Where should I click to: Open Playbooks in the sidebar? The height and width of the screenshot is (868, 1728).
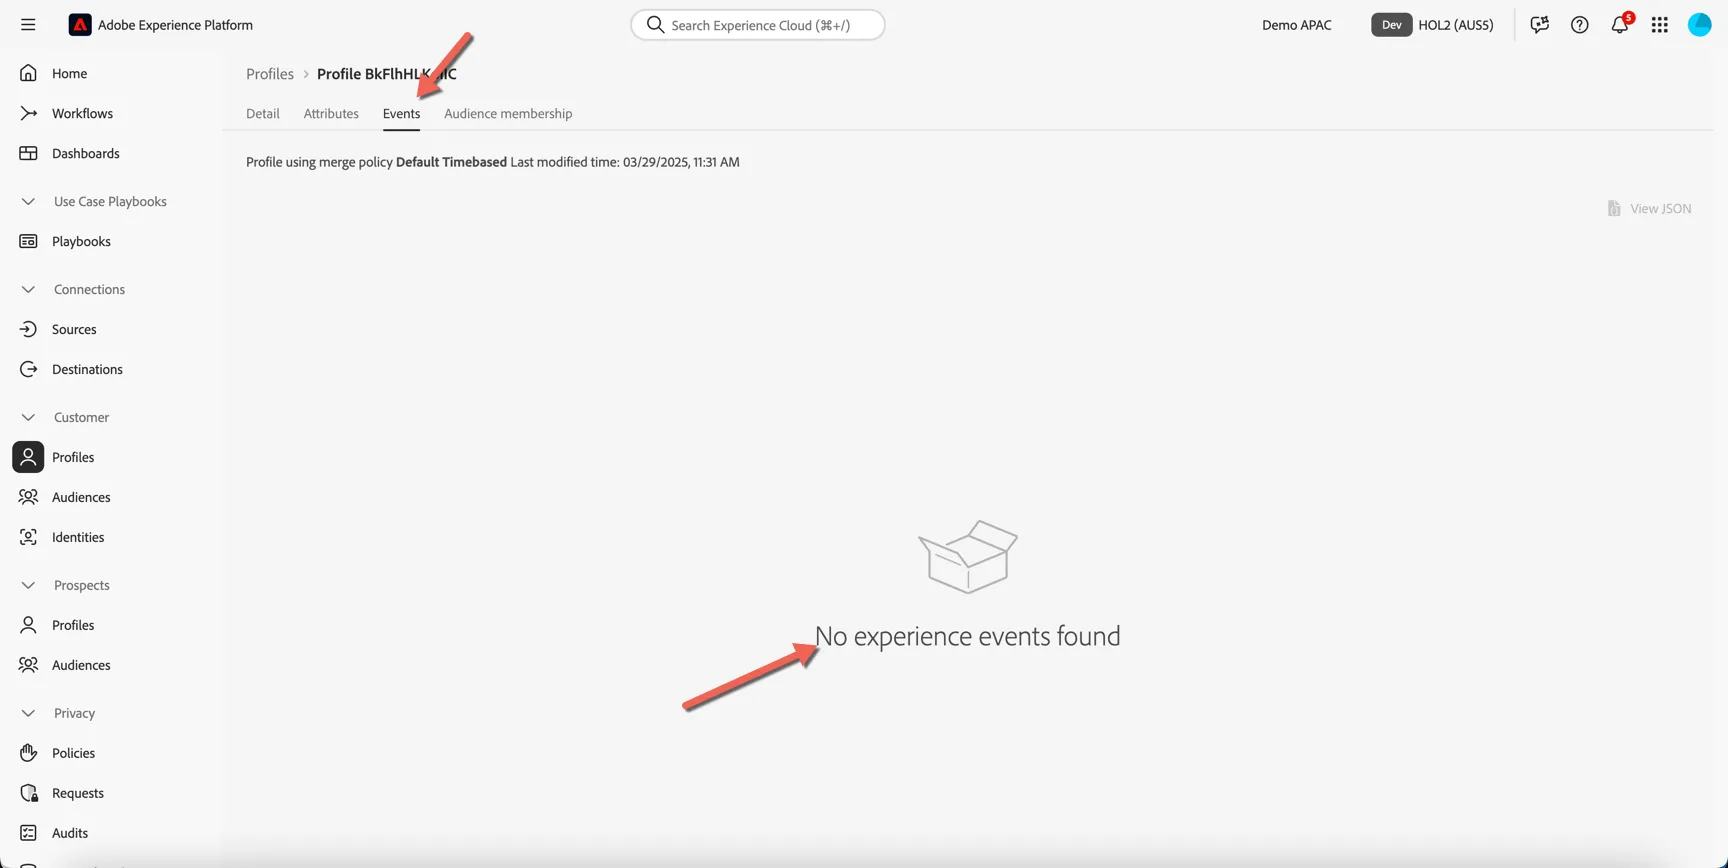point(81,241)
